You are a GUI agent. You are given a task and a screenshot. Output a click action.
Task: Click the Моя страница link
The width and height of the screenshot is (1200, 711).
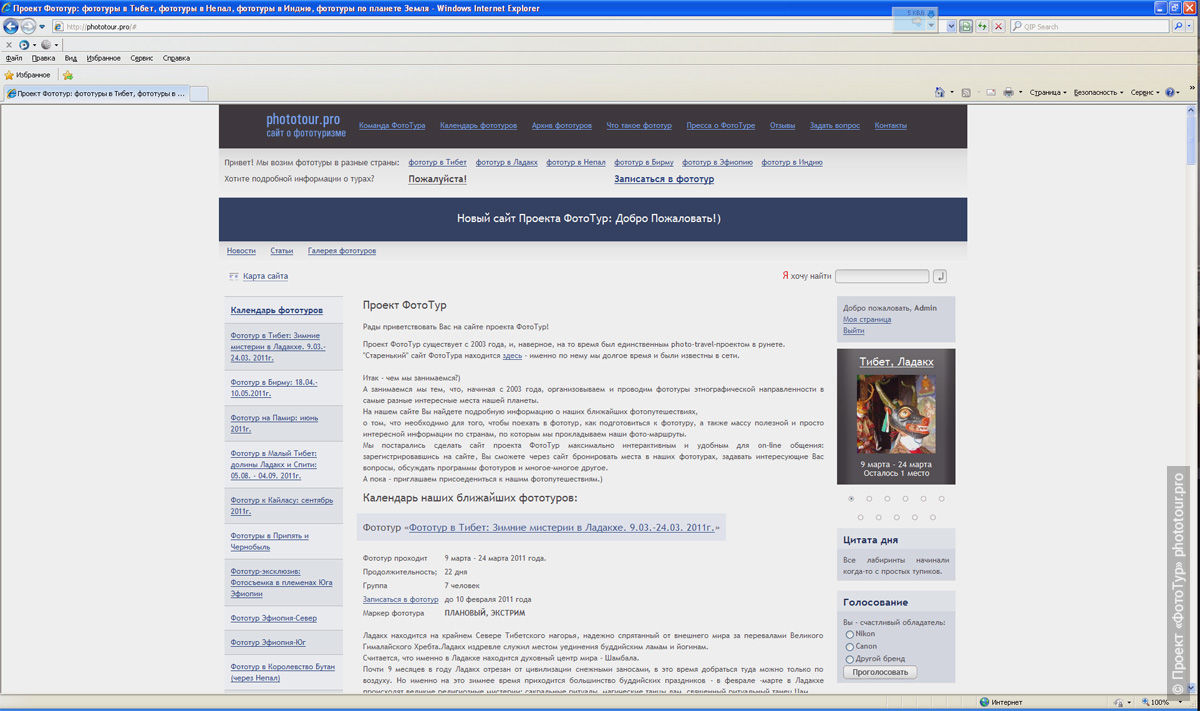pos(867,319)
